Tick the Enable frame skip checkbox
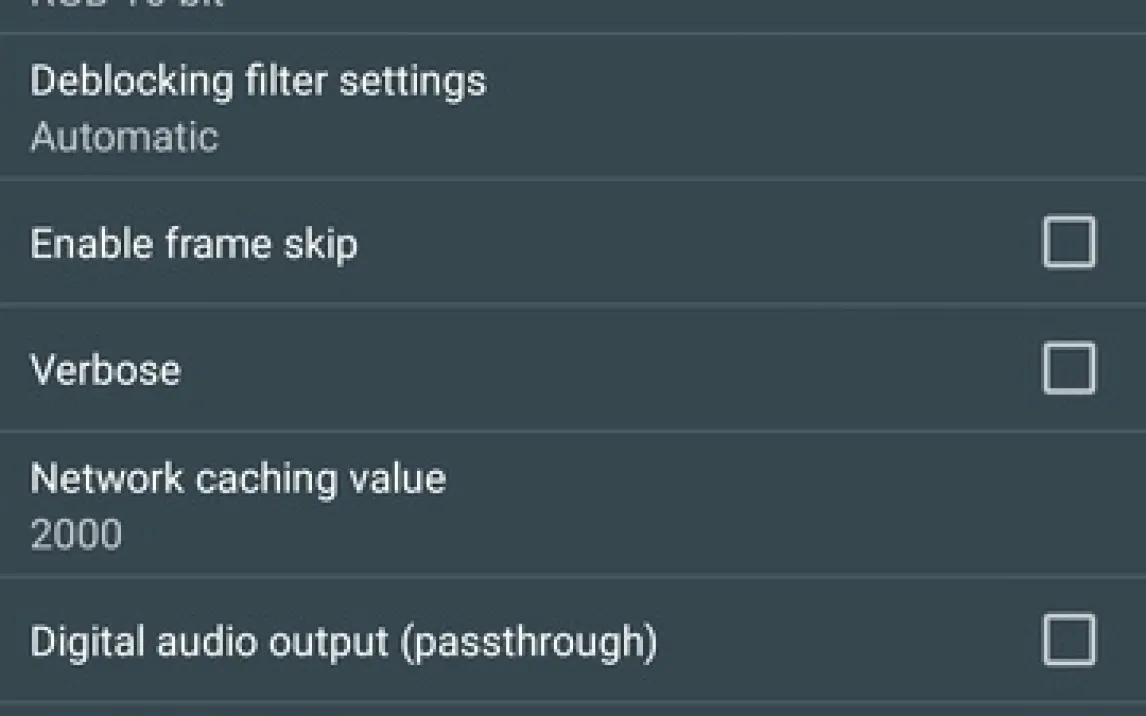This screenshot has width=1146, height=716. pyautogui.click(x=1069, y=242)
